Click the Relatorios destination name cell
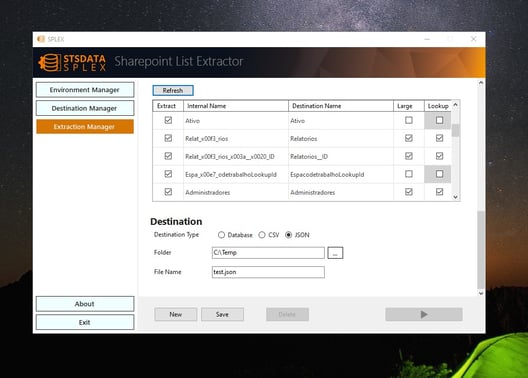Image resolution: width=528 pixels, height=378 pixels. [x=341, y=138]
